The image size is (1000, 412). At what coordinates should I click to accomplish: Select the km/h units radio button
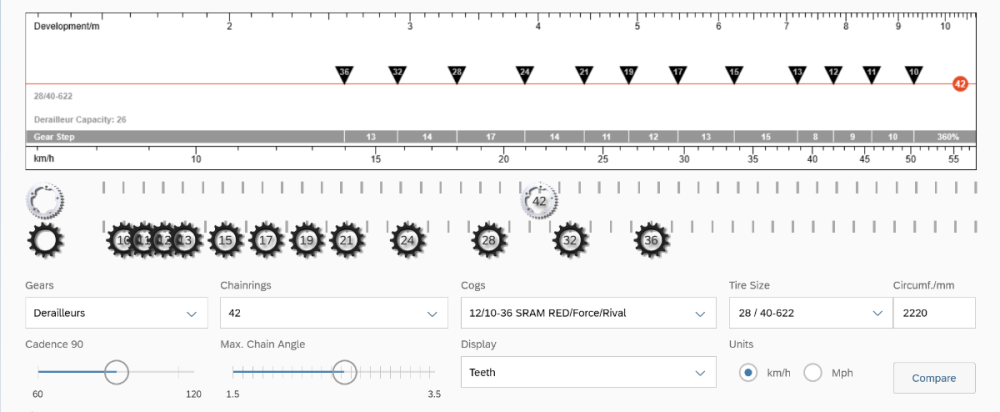(x=748, y=372)
